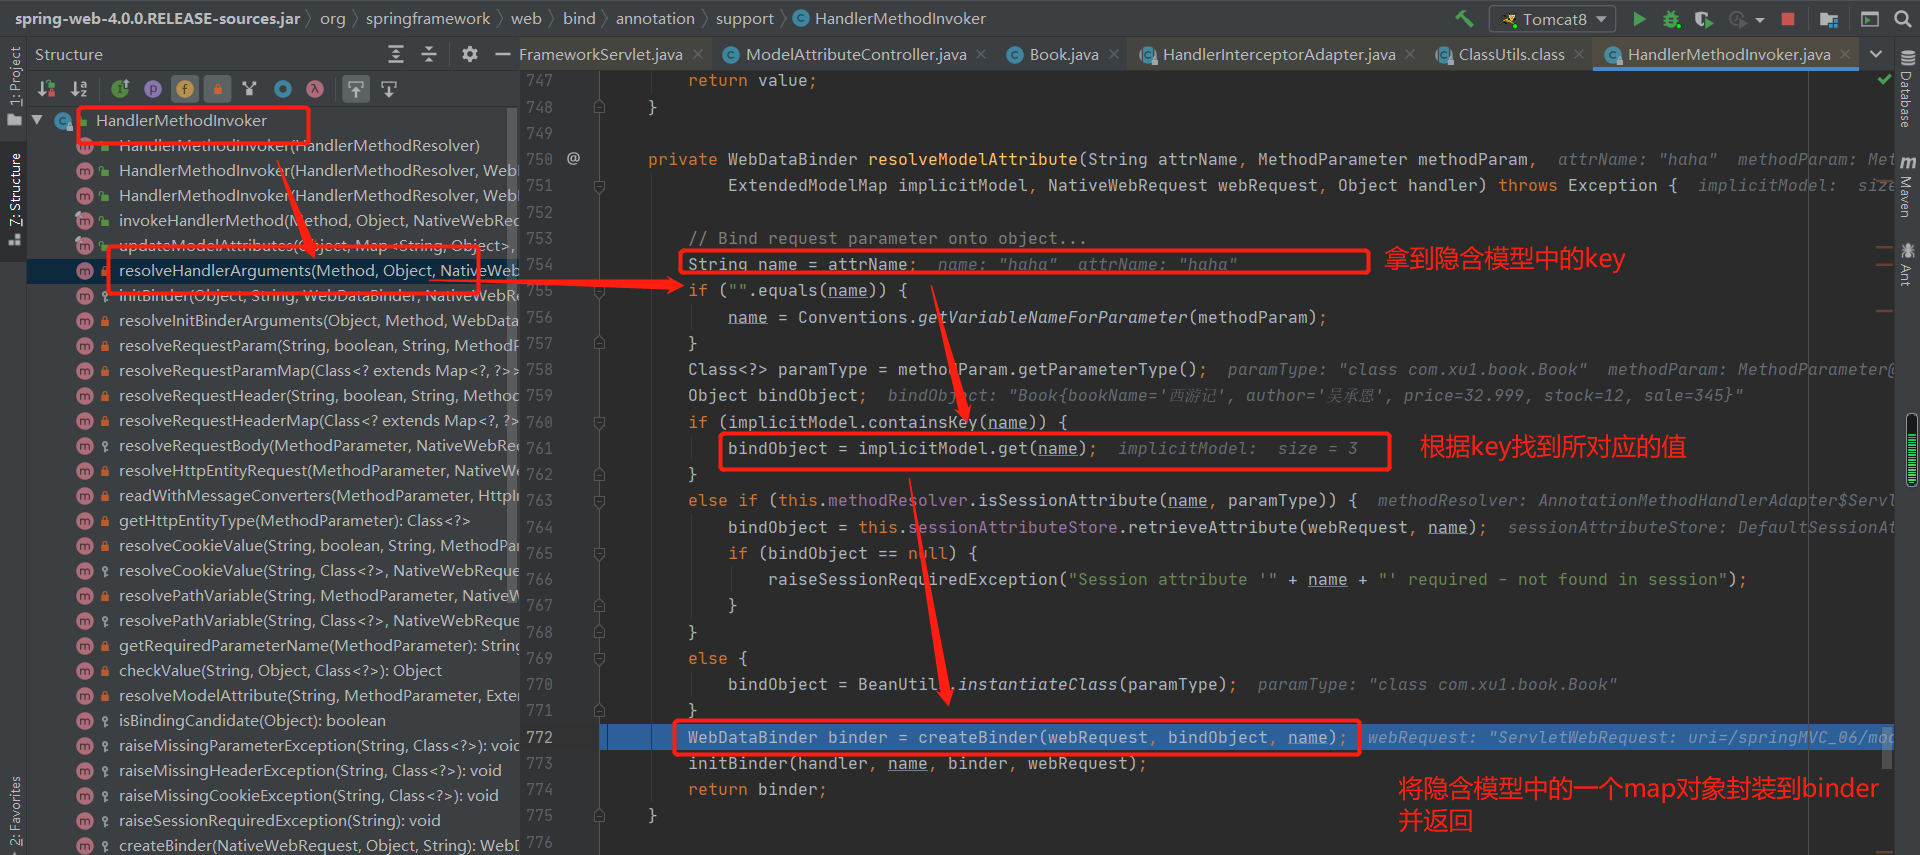Collapse code fold at line 765
This screenshot has height=855, width=1920.
pyautogui.click(x=599, y=553)
